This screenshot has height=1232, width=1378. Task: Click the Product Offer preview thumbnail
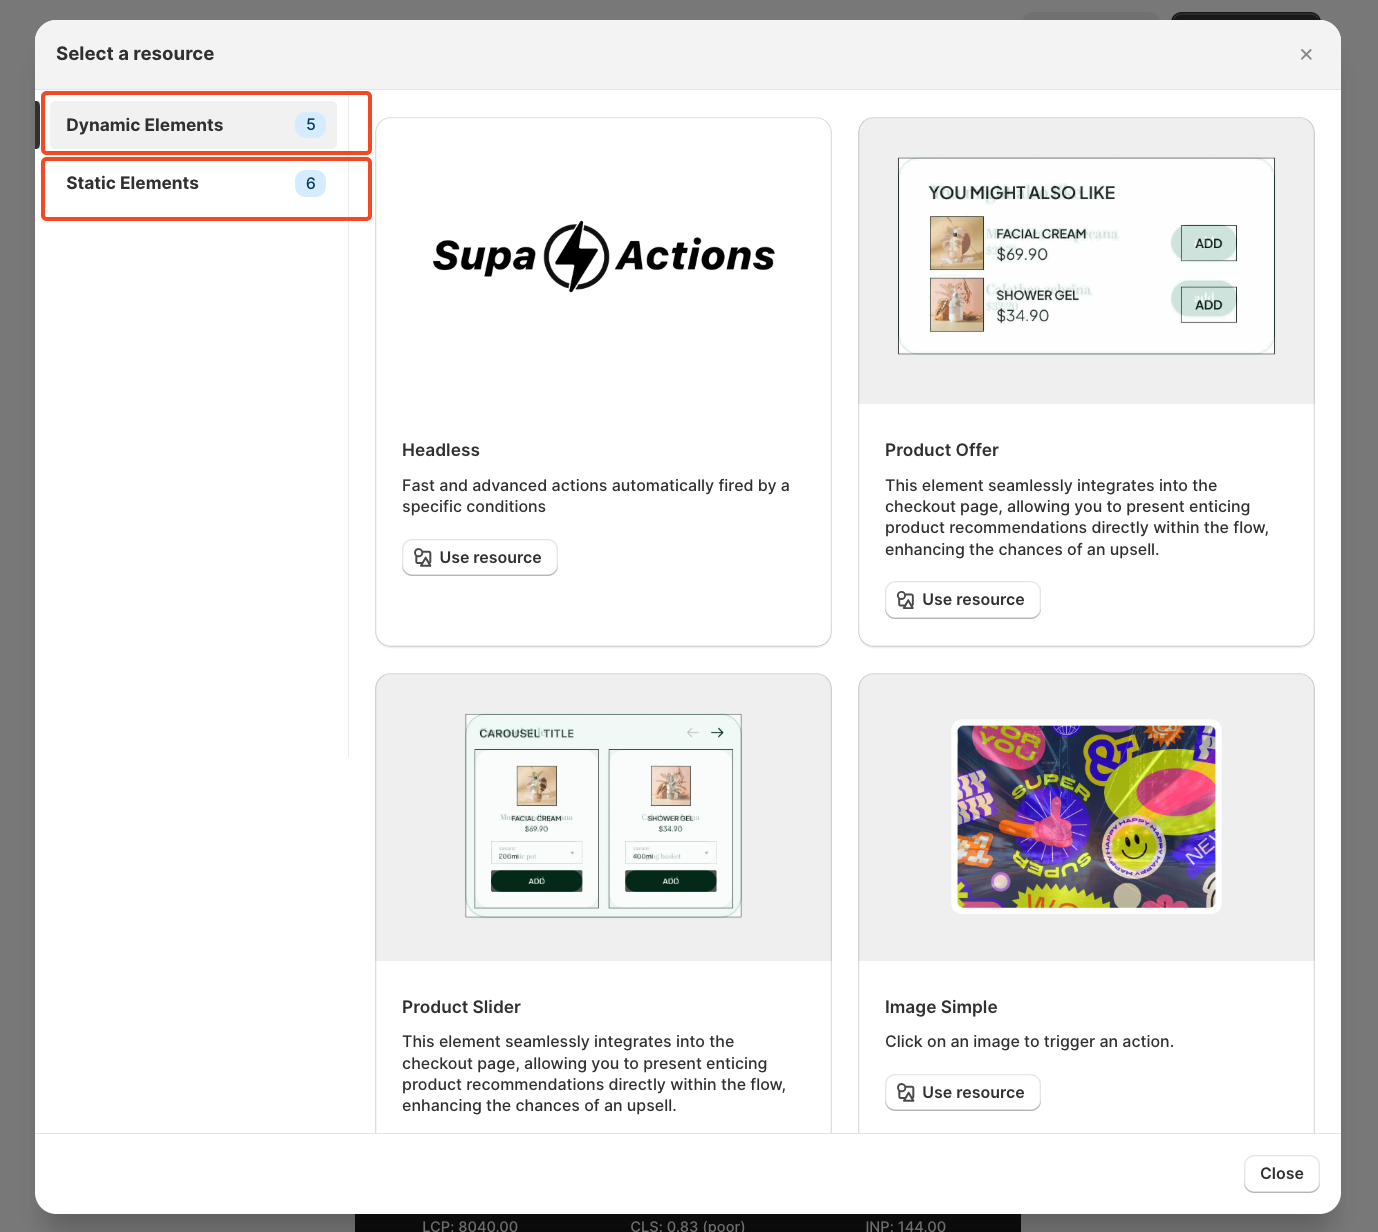[1086, 256]
